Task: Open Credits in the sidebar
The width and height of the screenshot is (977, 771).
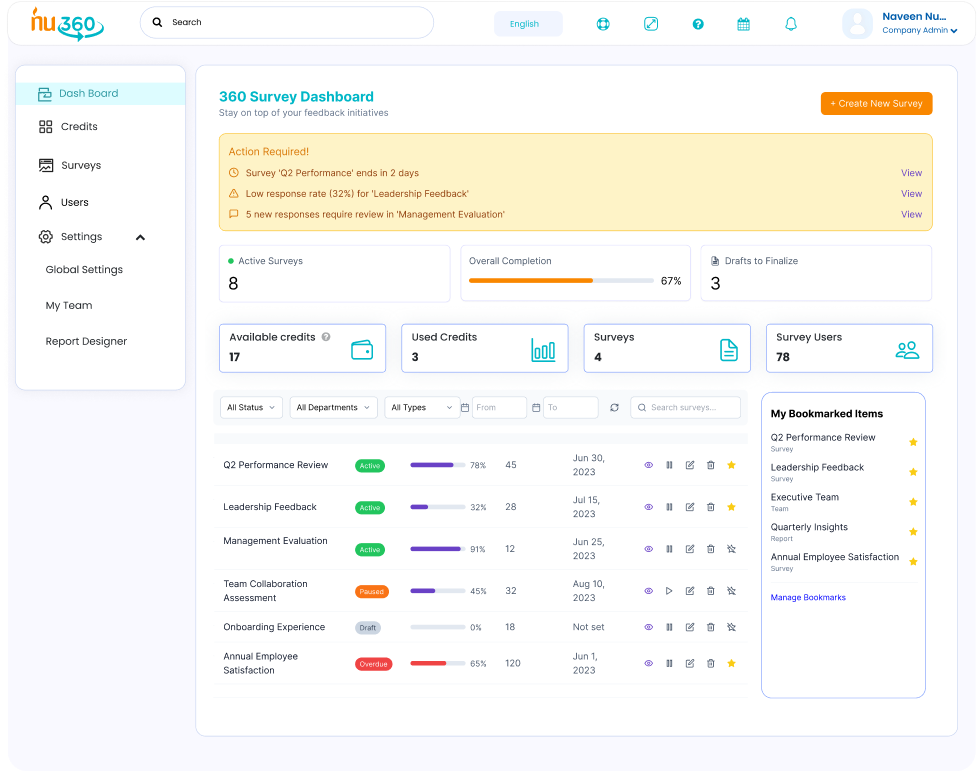Action: pyautogui.click(x=79, y=127)
